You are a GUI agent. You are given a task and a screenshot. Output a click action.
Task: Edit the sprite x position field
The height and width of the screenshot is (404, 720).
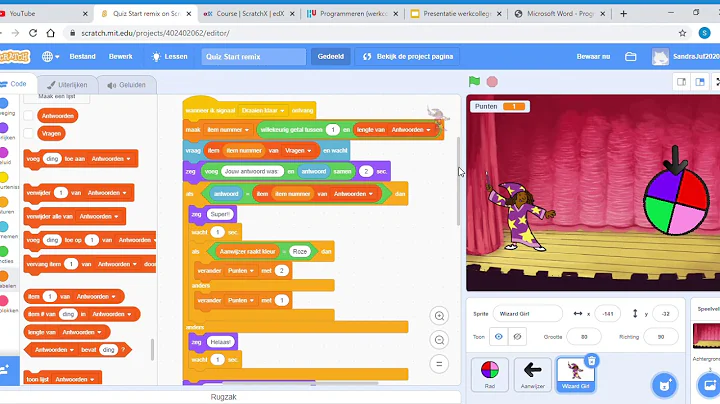(x=608, y=314)
